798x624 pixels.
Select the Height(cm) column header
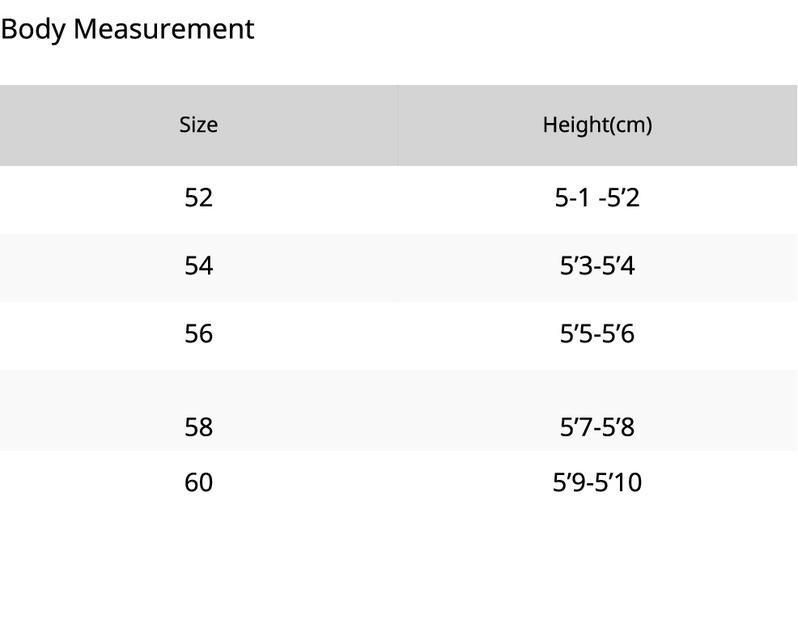pyautogui.click(x=597, y=125)
